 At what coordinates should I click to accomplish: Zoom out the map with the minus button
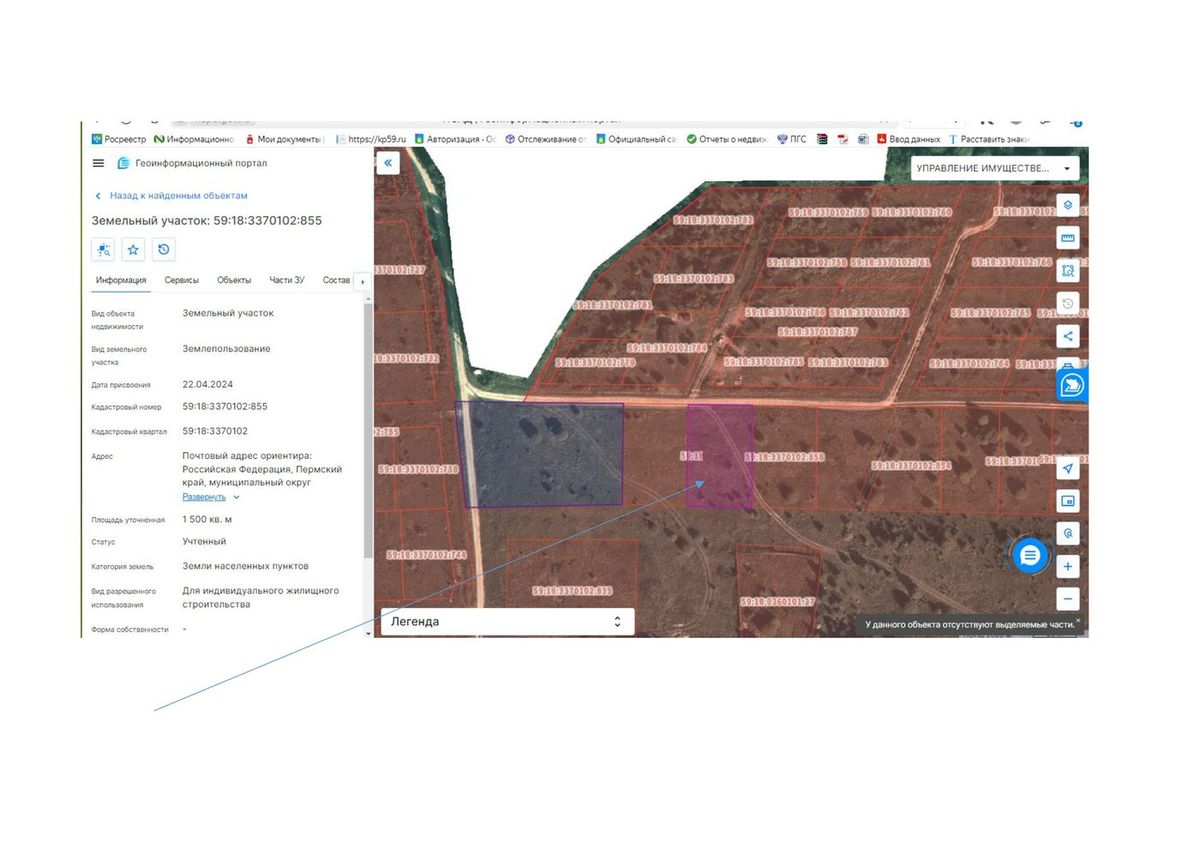tap(1068, 600)
